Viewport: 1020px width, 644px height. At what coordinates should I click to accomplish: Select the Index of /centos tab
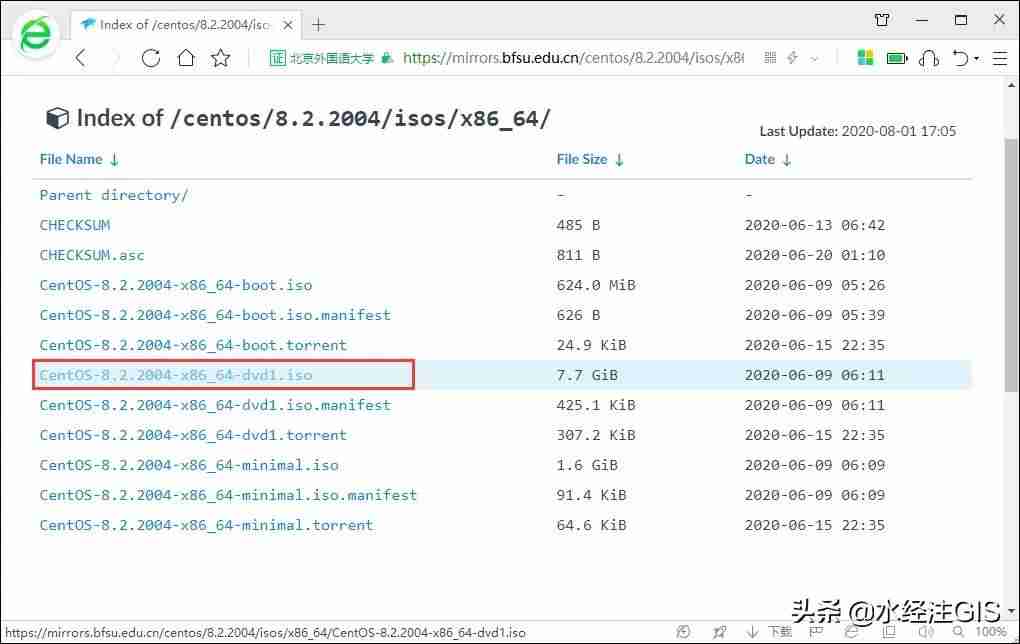coord(185,25)
